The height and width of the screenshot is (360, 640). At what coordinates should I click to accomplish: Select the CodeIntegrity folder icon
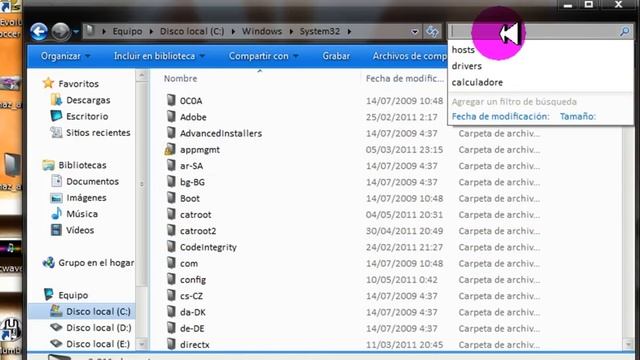coord(171,247)
